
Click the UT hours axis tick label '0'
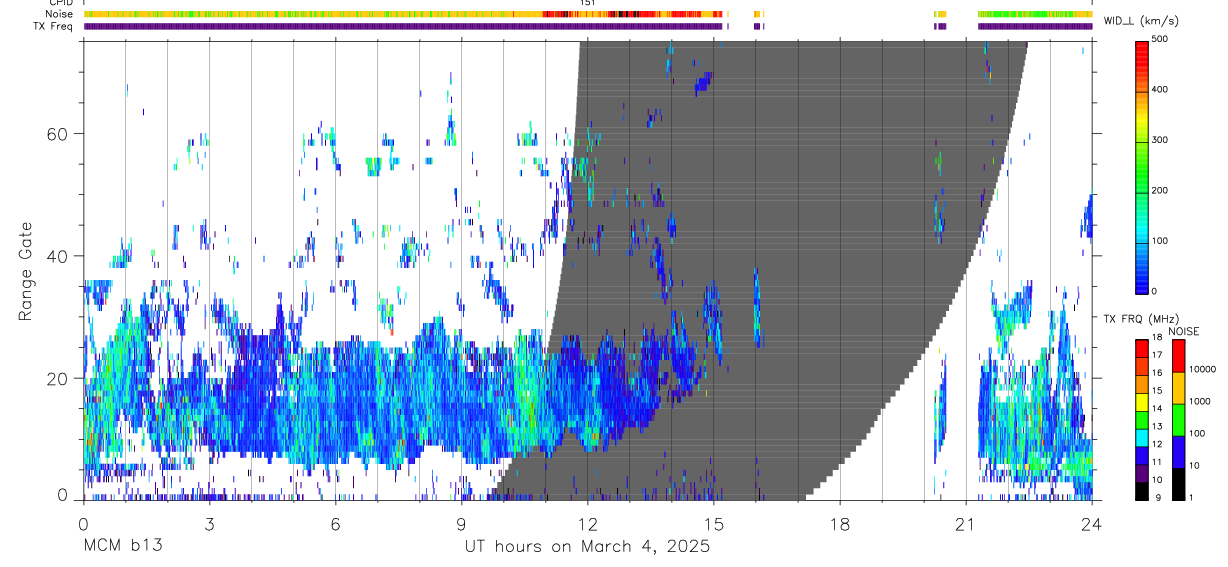click(x=83, y=523)
